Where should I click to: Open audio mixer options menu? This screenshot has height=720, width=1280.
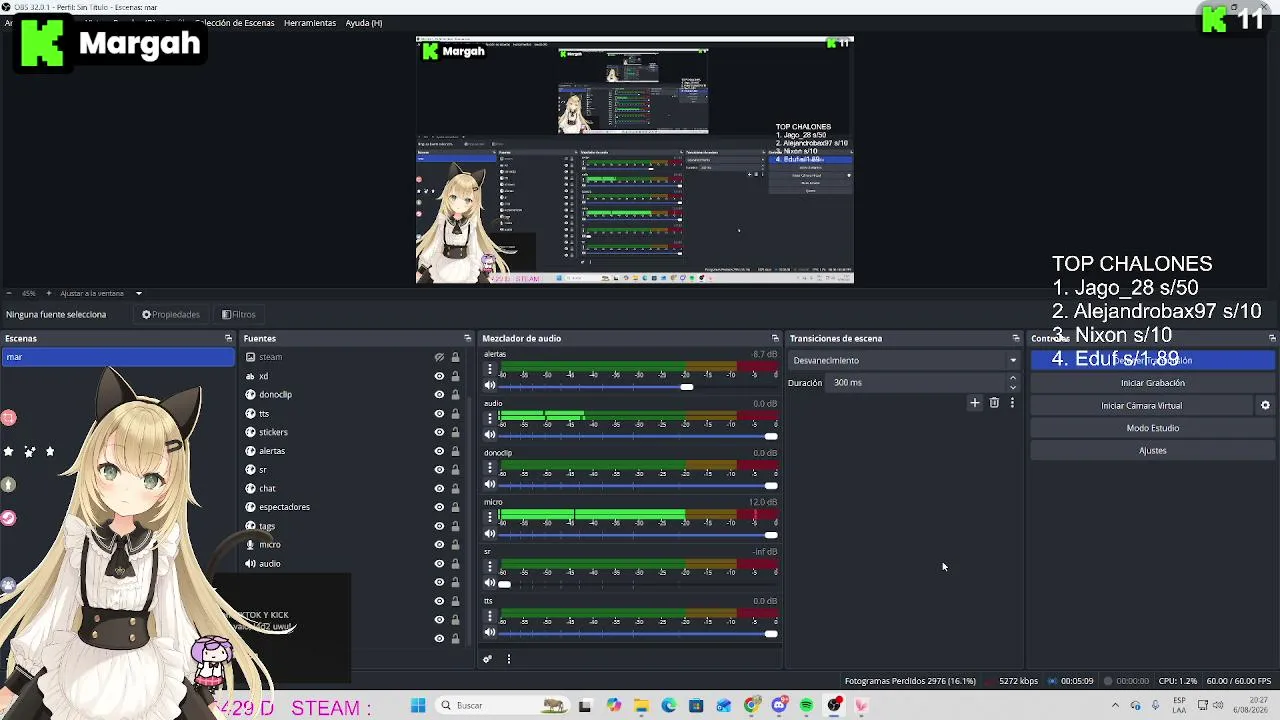(508, 659)
